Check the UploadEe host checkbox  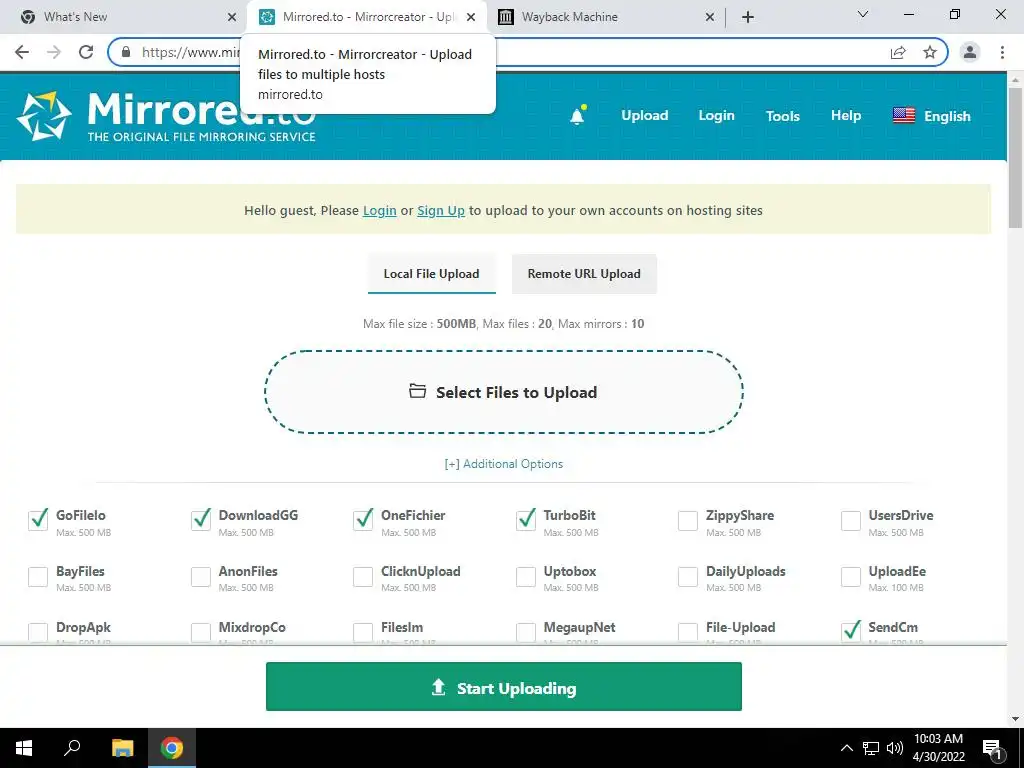pos(850,577)
